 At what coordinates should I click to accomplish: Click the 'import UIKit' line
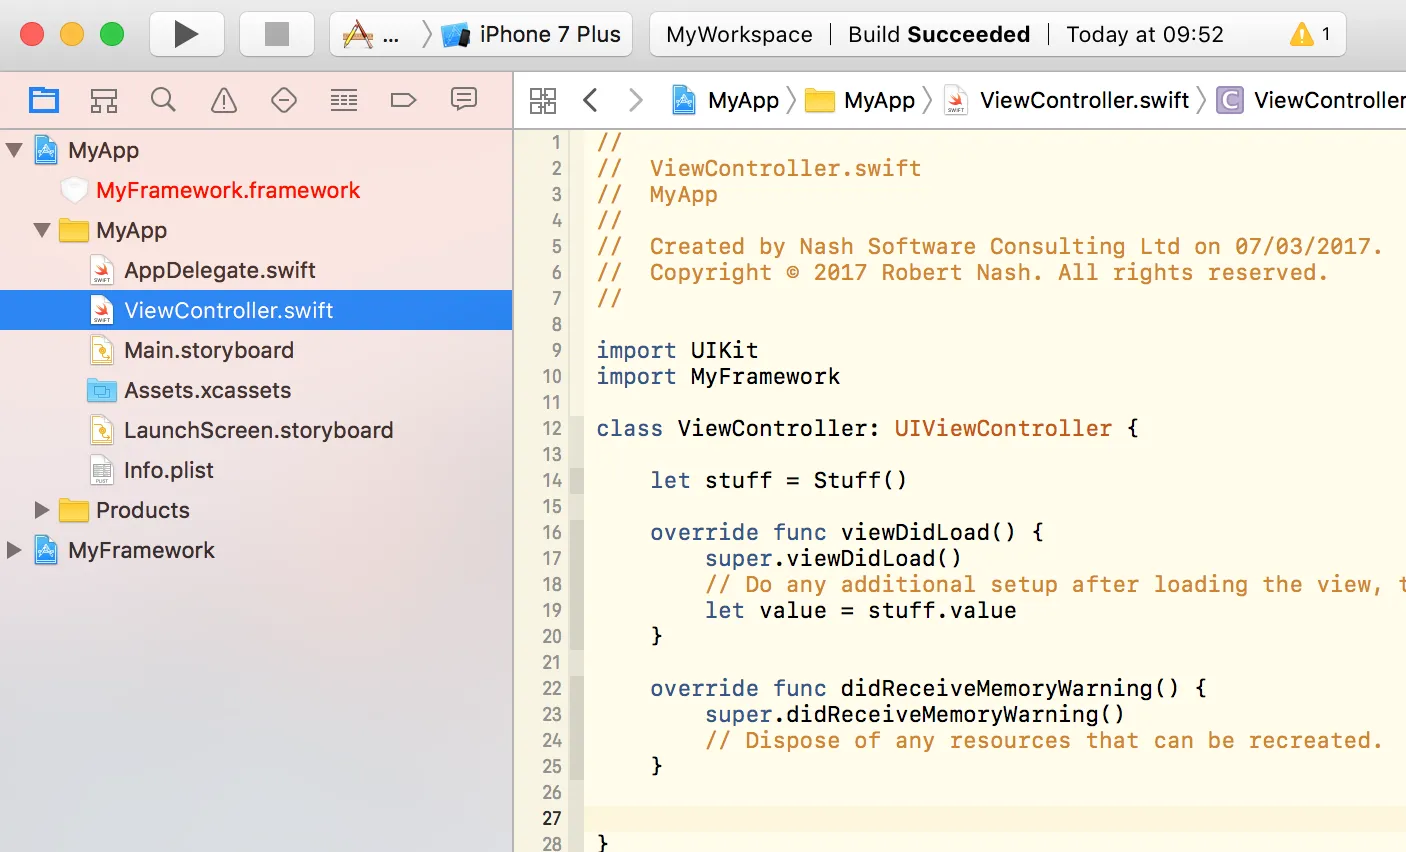click(x=677, y=351)
